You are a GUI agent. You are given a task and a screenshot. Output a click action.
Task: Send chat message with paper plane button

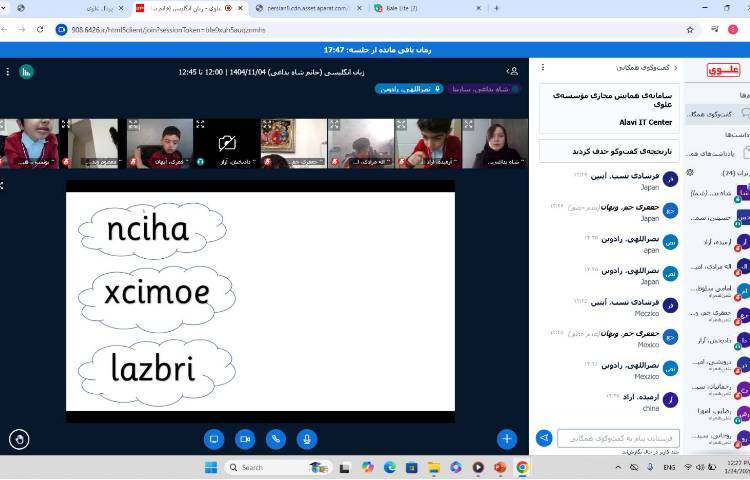544,438
